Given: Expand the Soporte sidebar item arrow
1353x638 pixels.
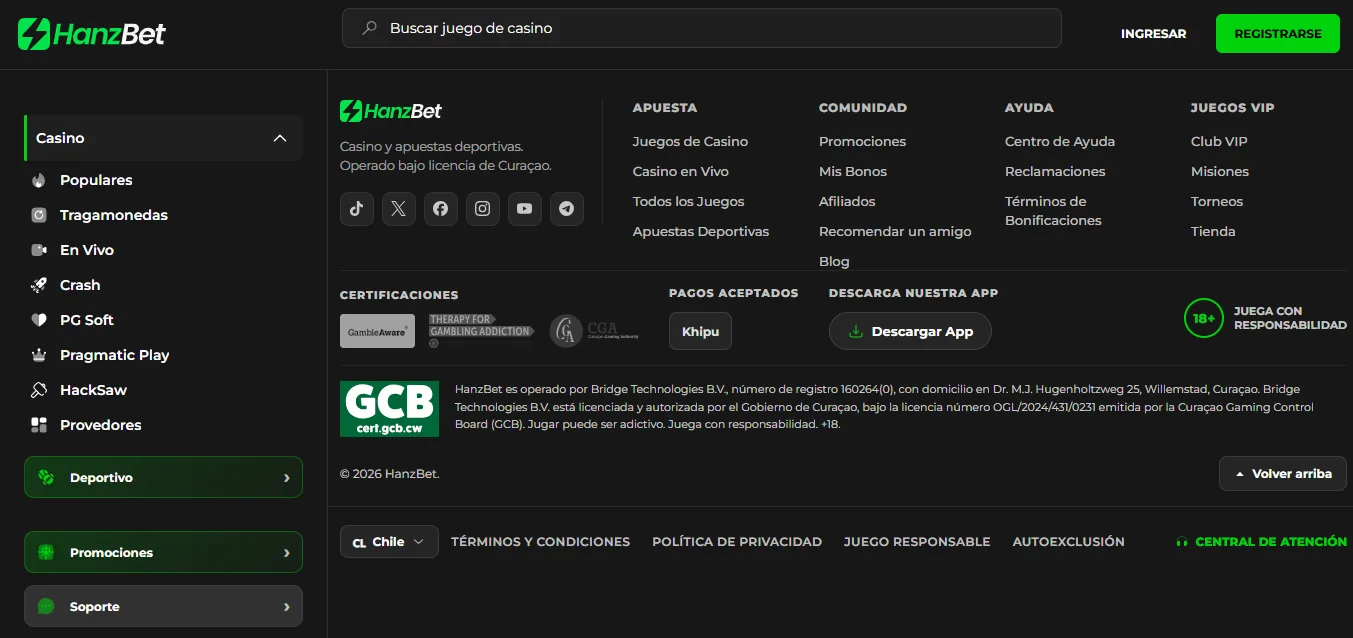Looking at the screenshot, I should 286,607.
